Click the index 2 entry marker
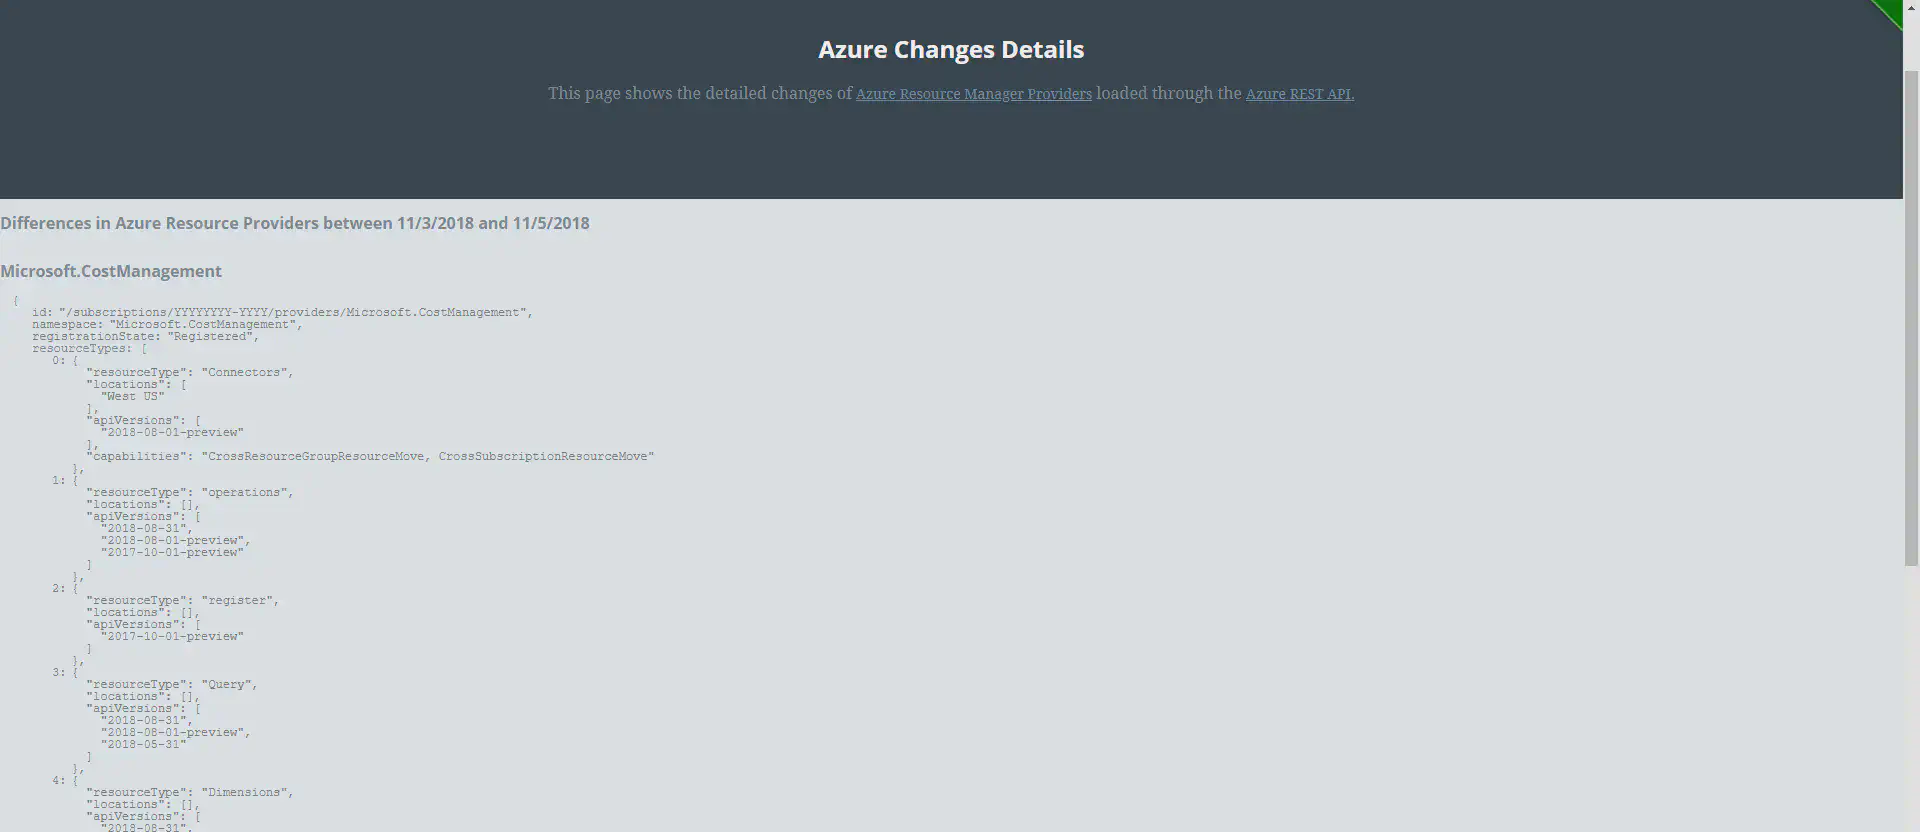The width and height of the screenshot is (1920, 832). click(59, 589)
